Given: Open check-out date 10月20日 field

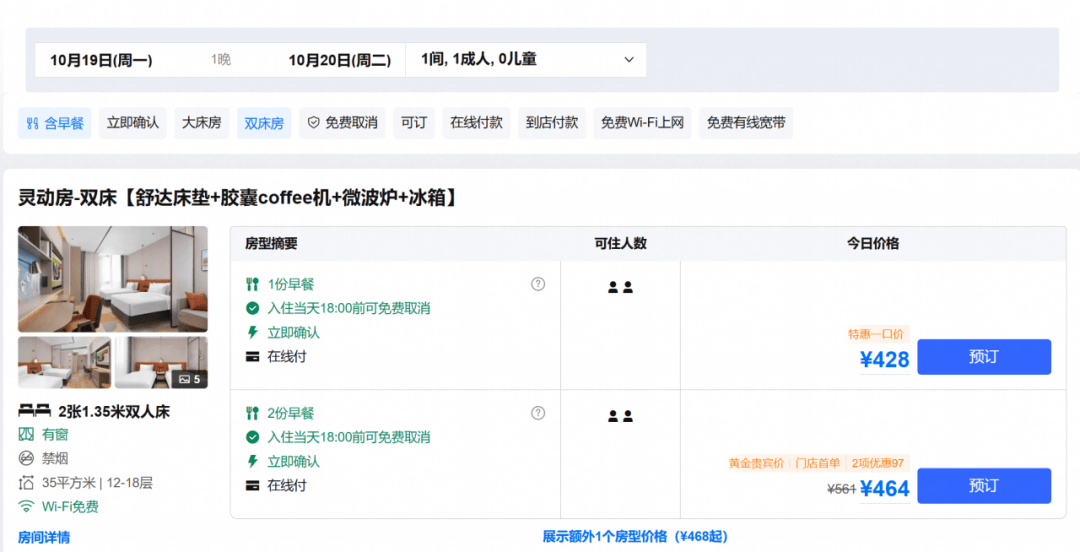Looking at the screenshot, I should 340,61.
